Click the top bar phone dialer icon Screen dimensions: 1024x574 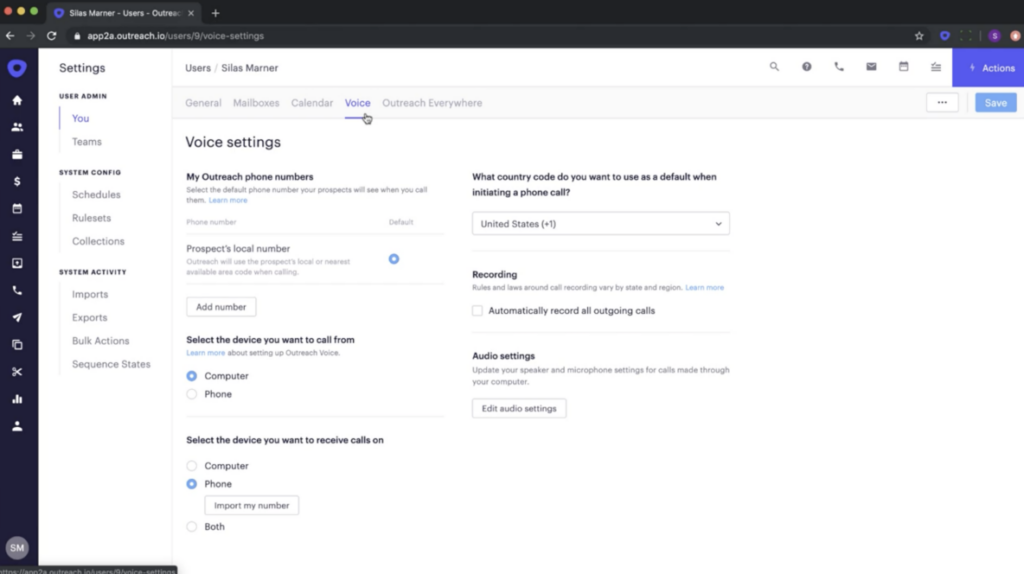pyautogui.click(x=839, y=67)
